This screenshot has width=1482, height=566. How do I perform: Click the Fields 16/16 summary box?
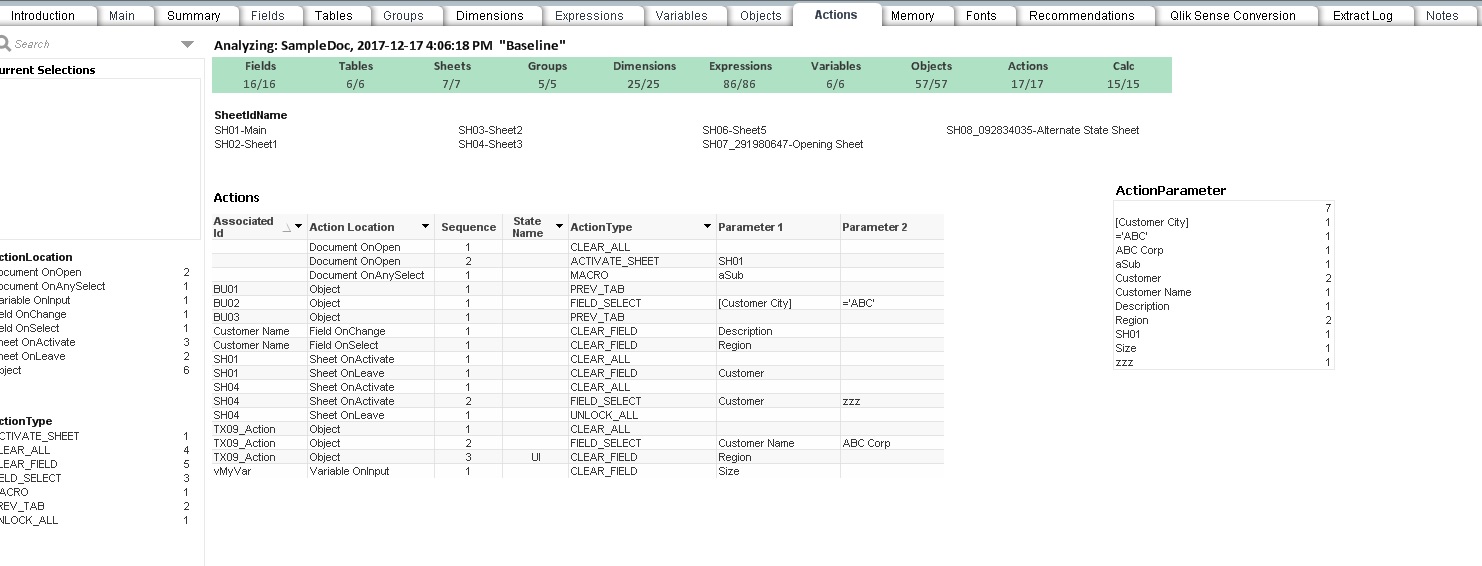(x=260, y=75)
